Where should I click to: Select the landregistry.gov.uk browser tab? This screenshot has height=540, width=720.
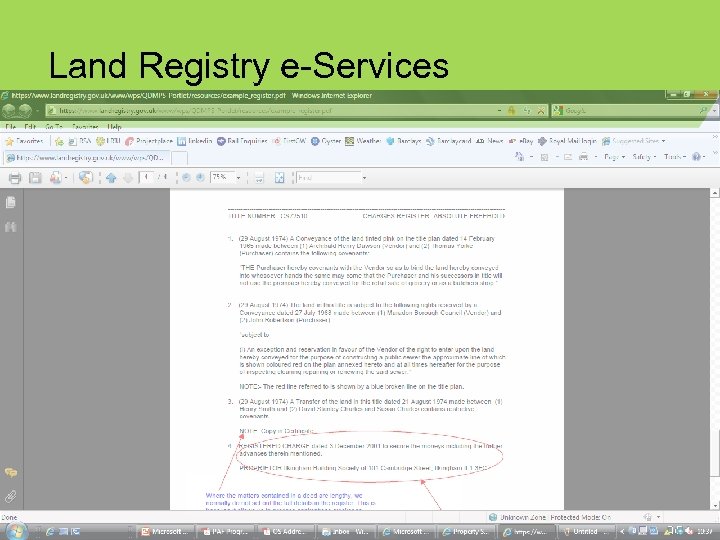pos(86,158)
